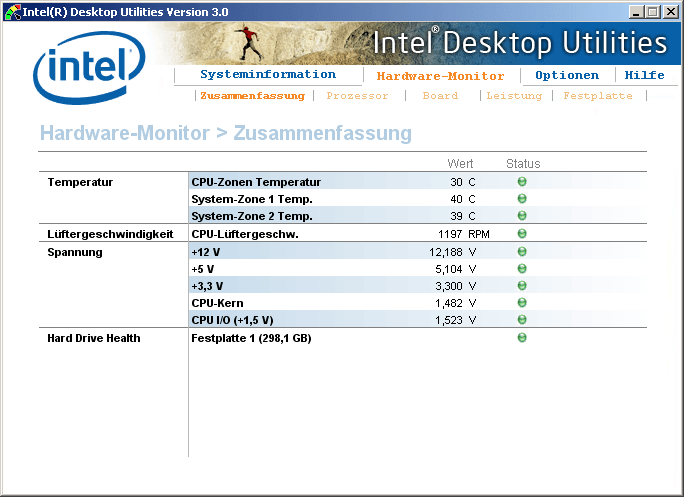Click the System-Zone 1 Temp. label
The width and height of the screenshot is (684, 497).
point(252,199)
